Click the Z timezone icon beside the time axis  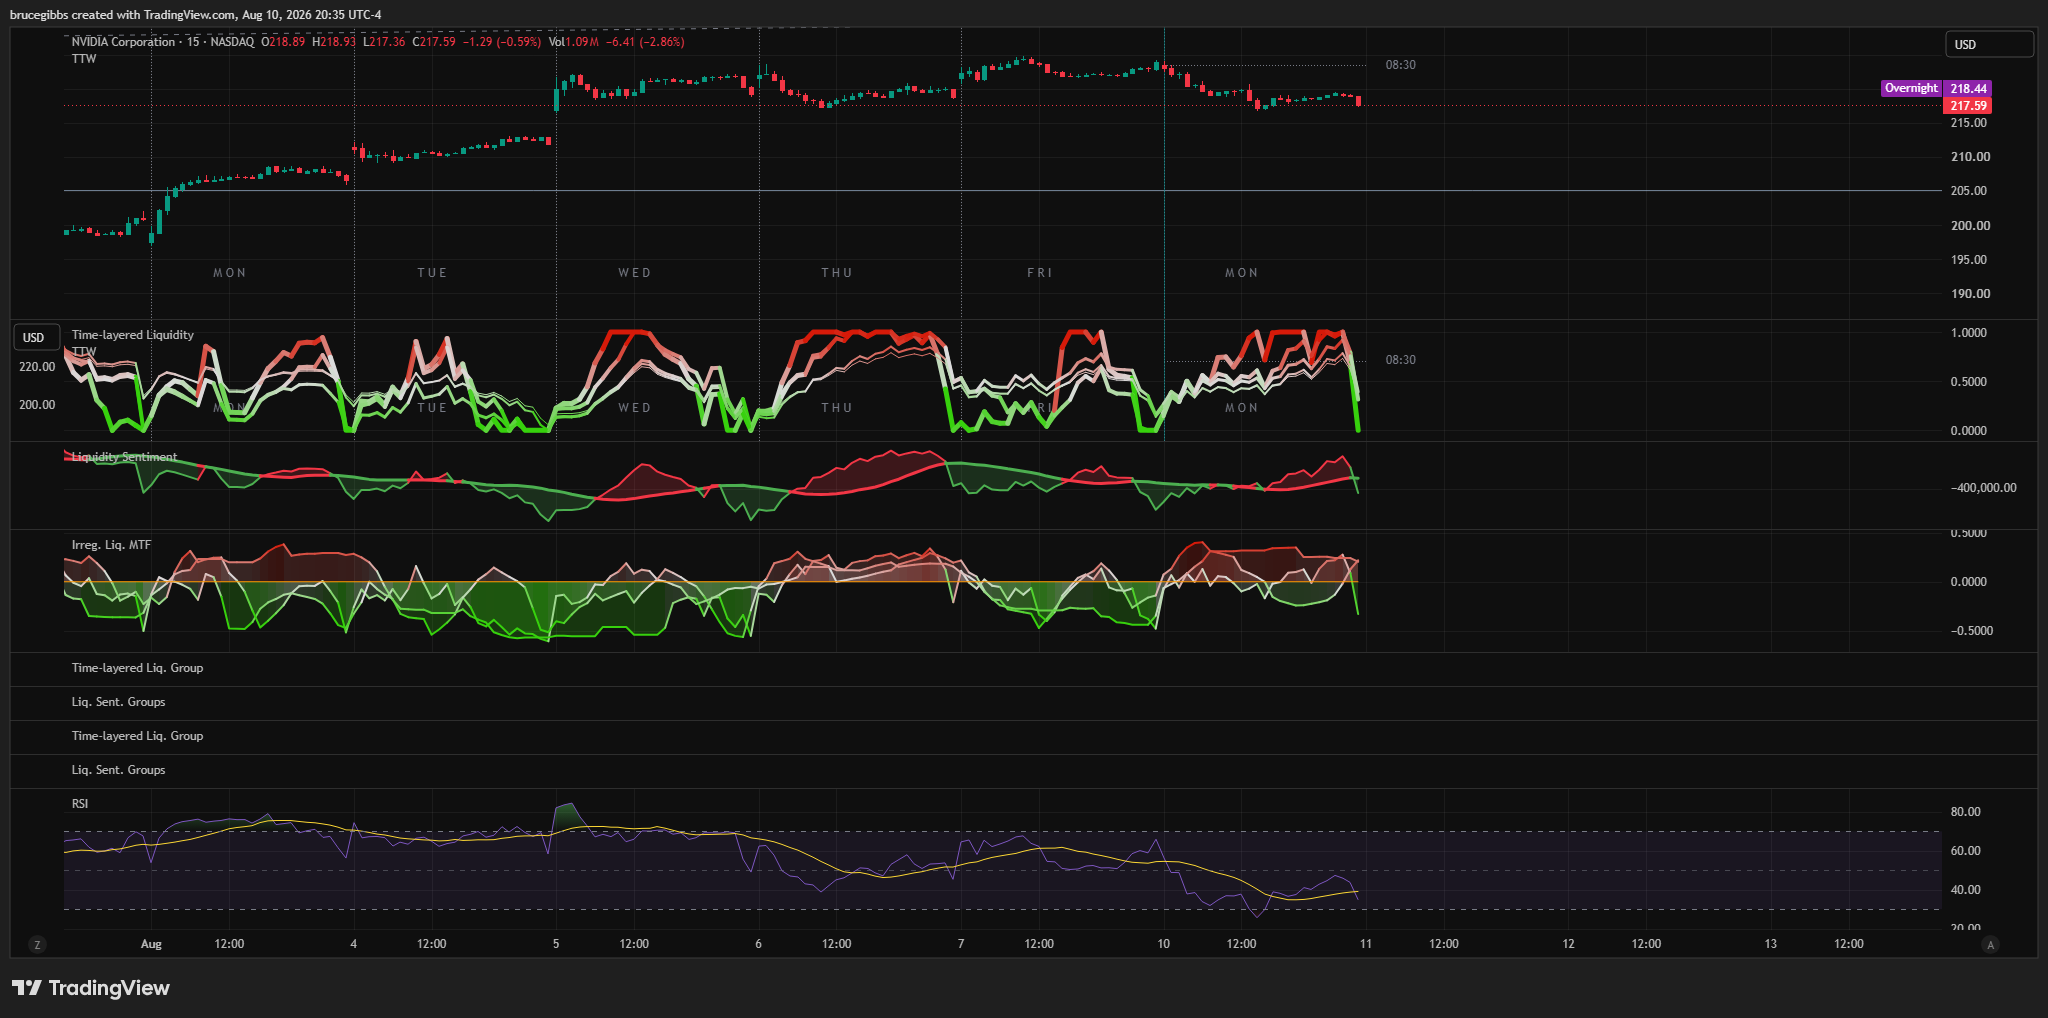(37, 944)
